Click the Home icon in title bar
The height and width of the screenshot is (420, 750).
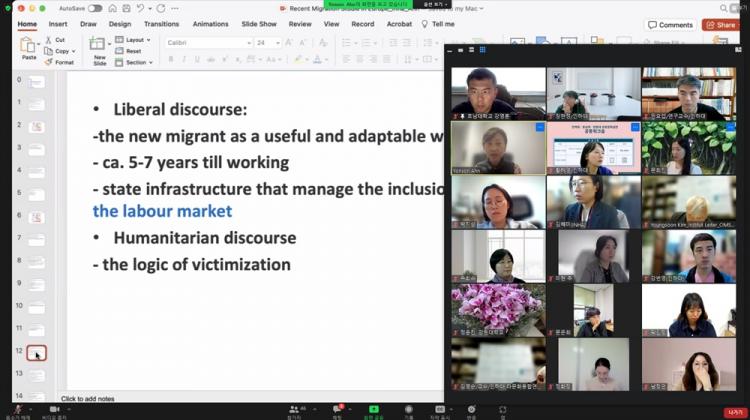pyautogui.click(x=111, y=8)
